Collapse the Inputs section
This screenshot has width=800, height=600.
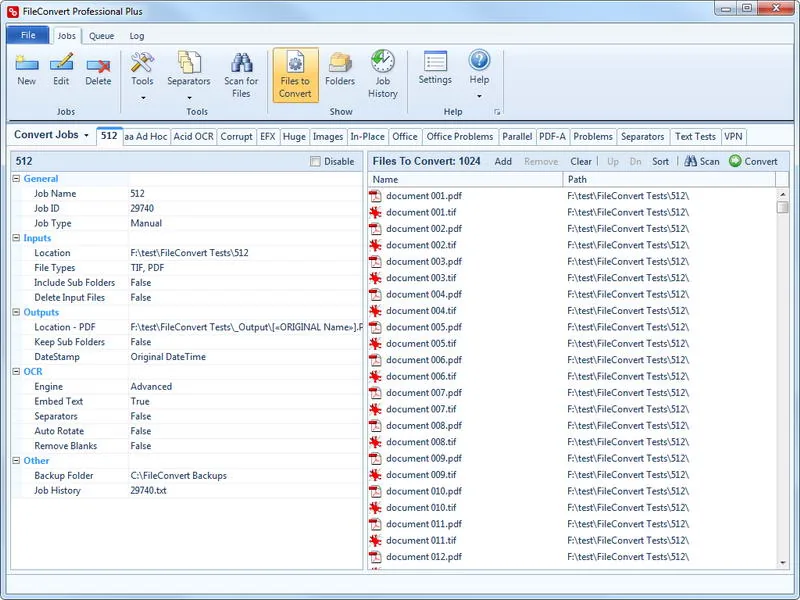pyautogui.click(x=16, y=238)
